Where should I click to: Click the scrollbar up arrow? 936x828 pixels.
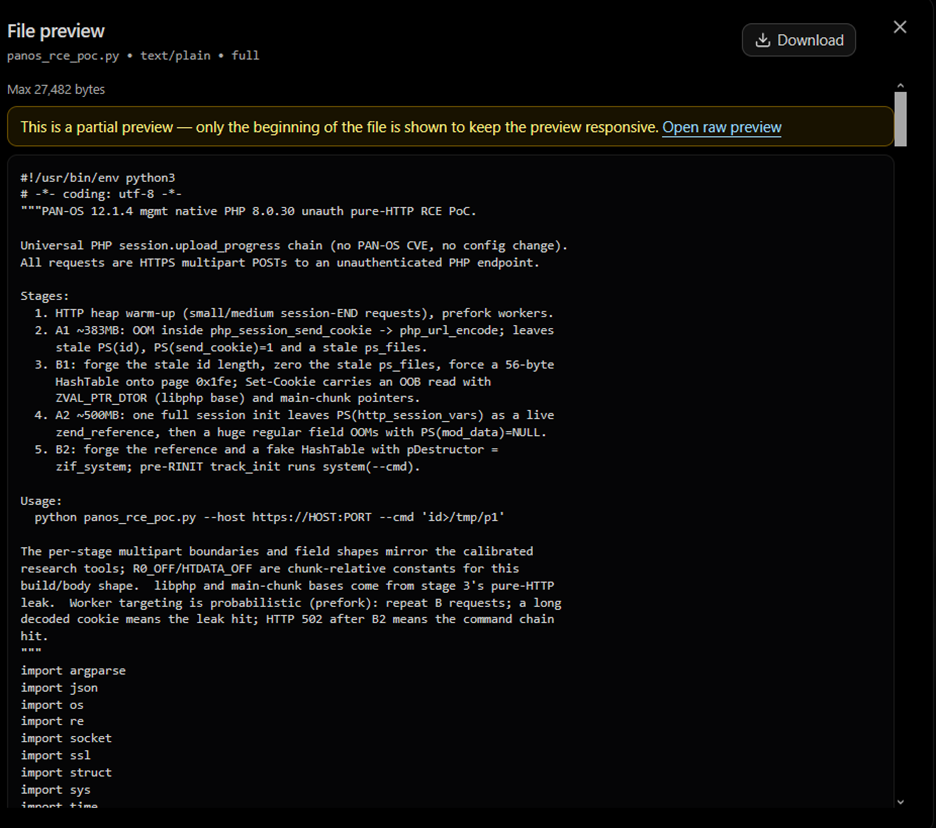coord(900,86)
